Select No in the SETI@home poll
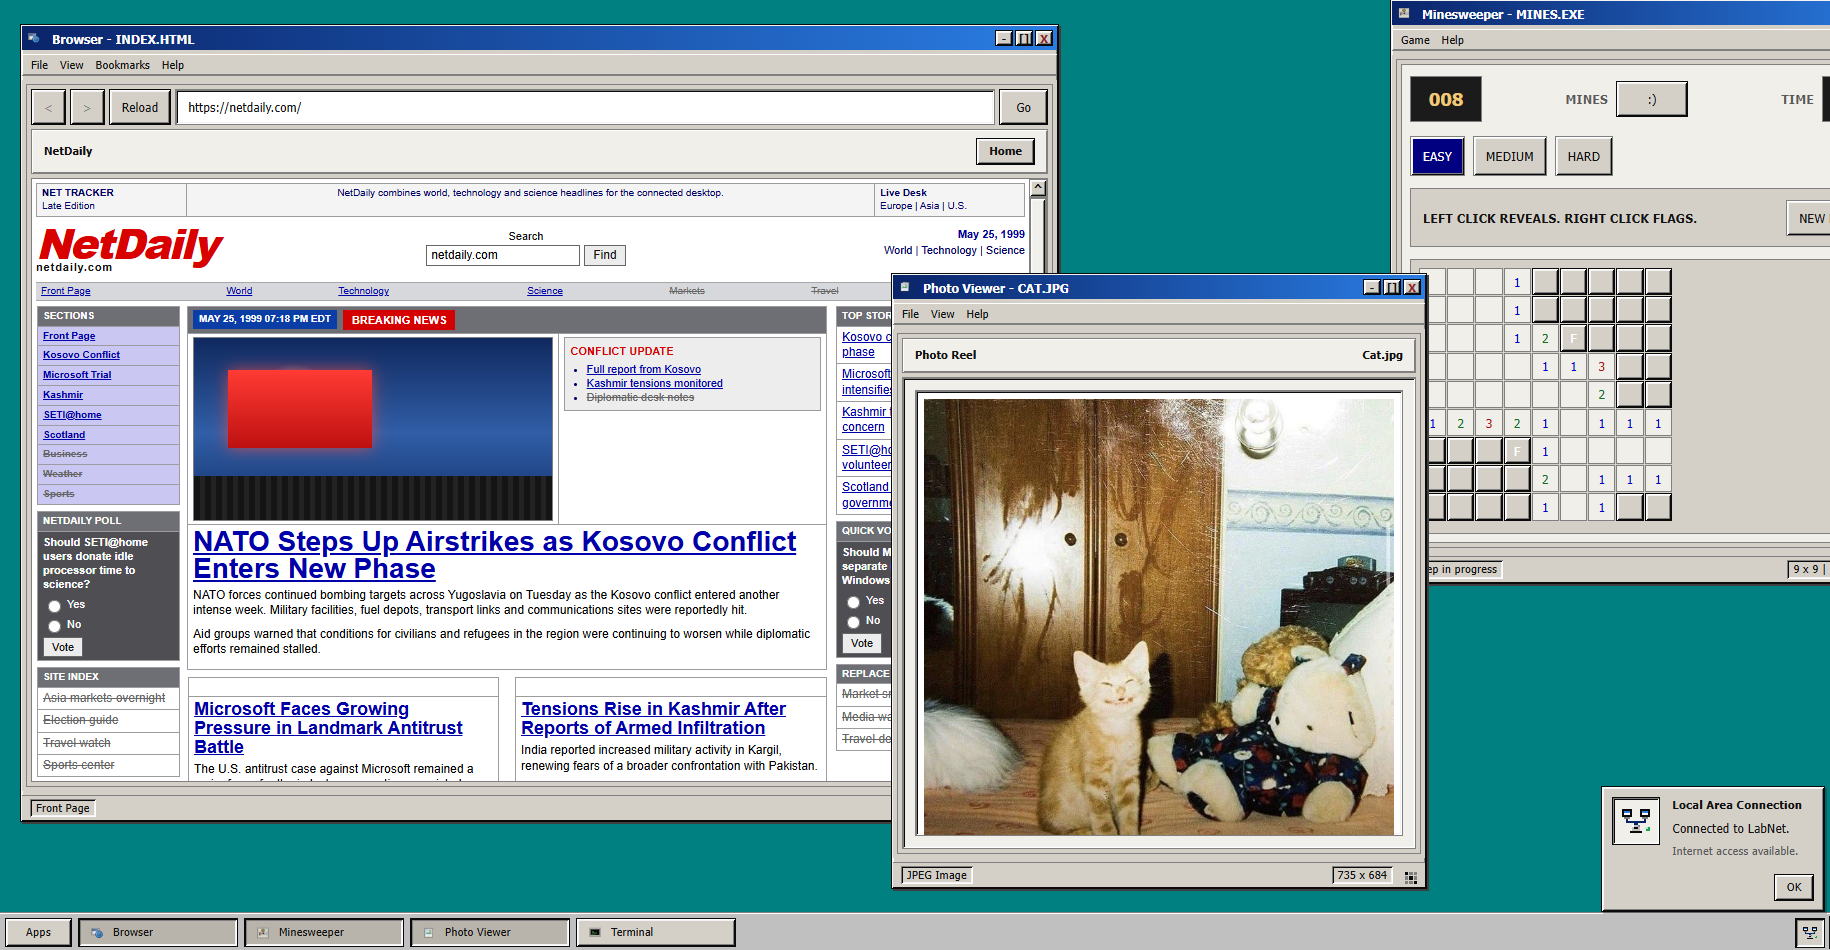This screenshot has width=1830, height=950. pyautogui.click(x=55, y=626)
